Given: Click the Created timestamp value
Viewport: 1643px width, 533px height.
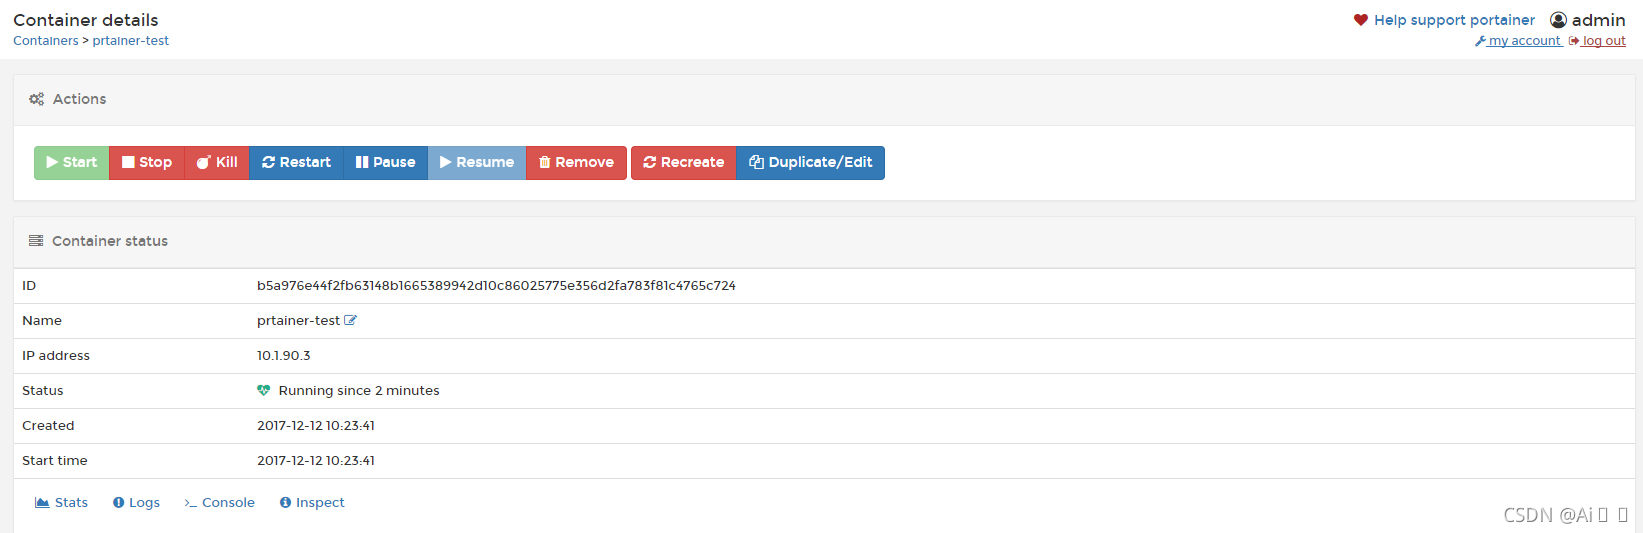Looking at the screenshot, I should tap(316, 426).
